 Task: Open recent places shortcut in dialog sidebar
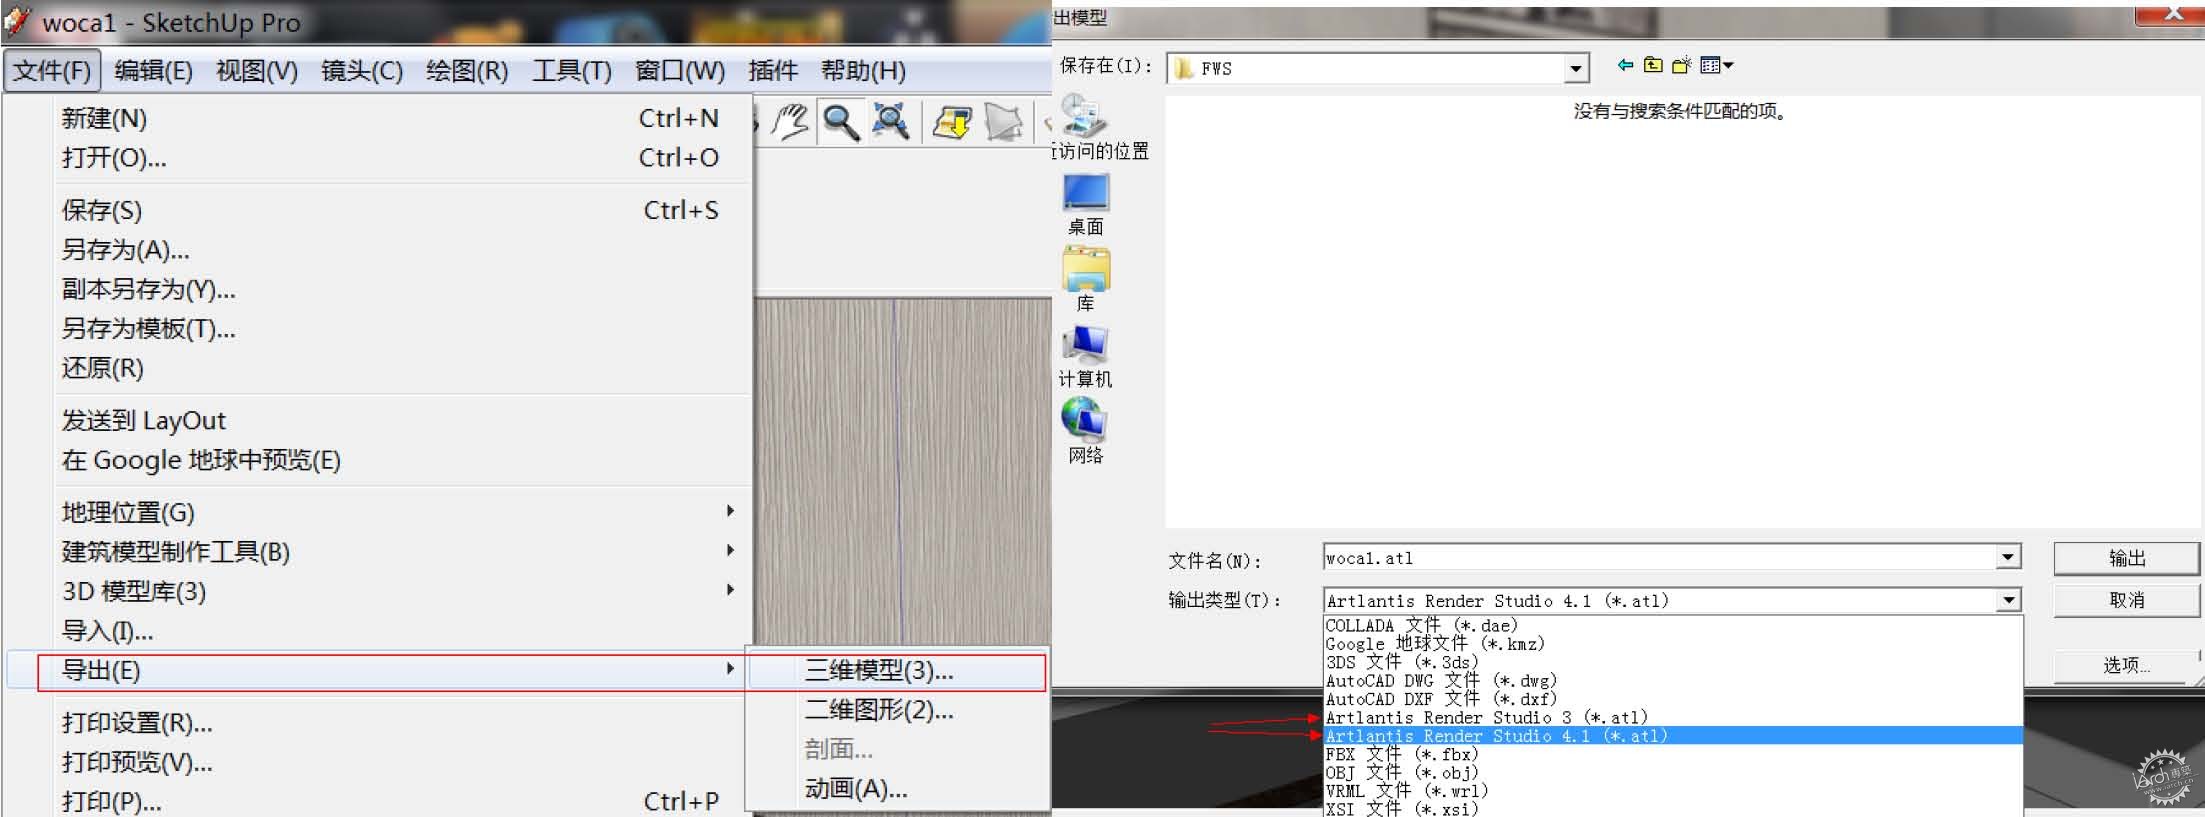click(1097, 128)
